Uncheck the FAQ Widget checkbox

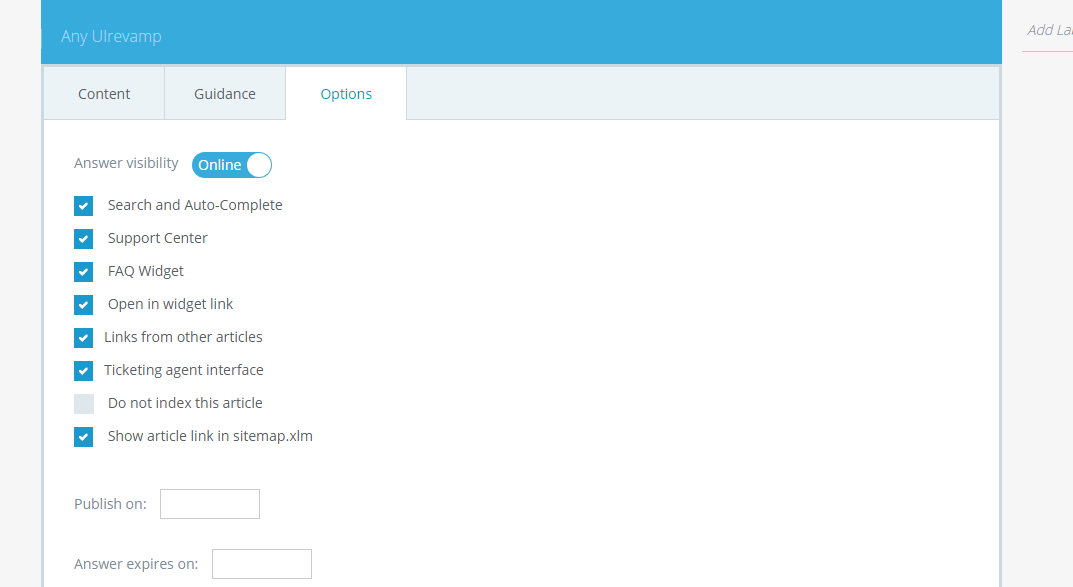coord(83,272)
